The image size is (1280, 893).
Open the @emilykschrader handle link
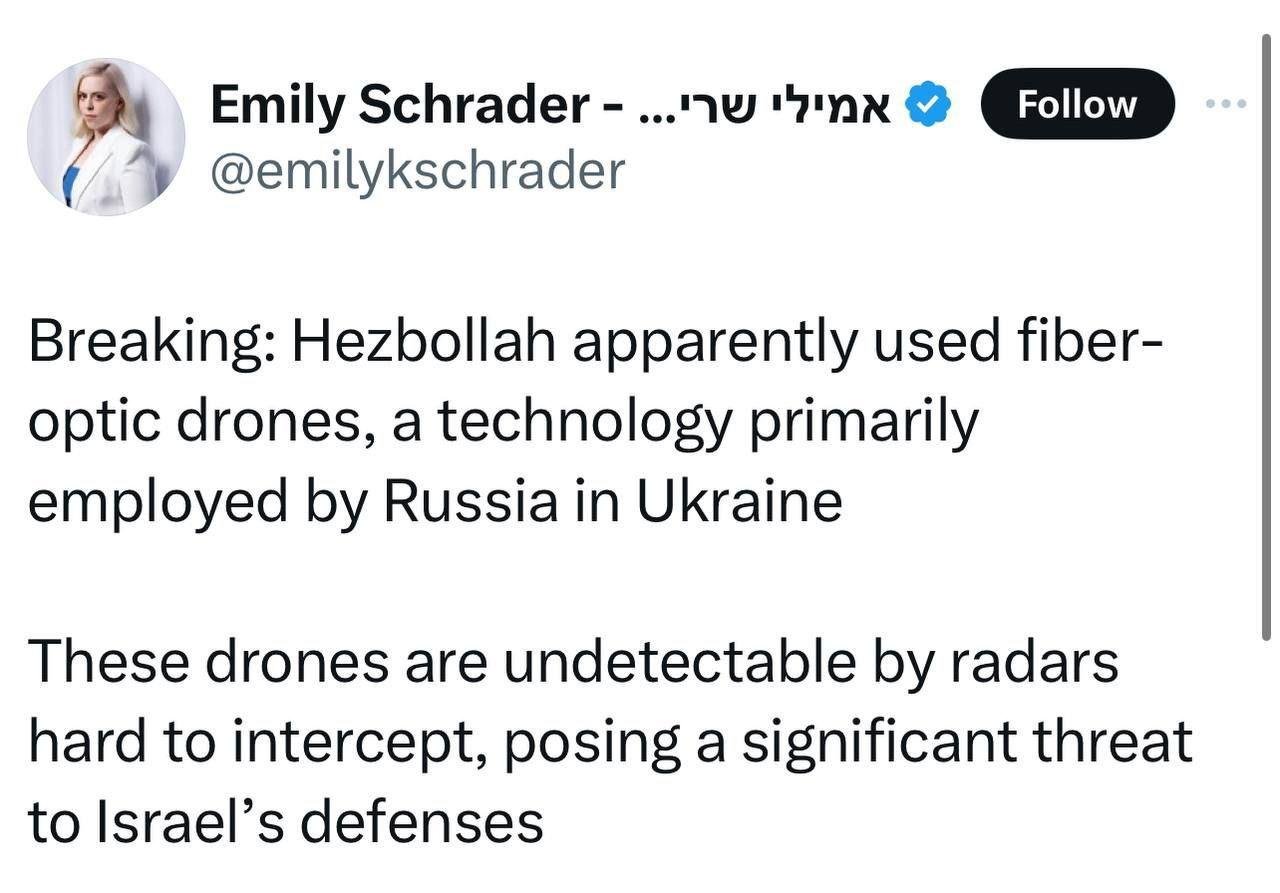[417, 170]
